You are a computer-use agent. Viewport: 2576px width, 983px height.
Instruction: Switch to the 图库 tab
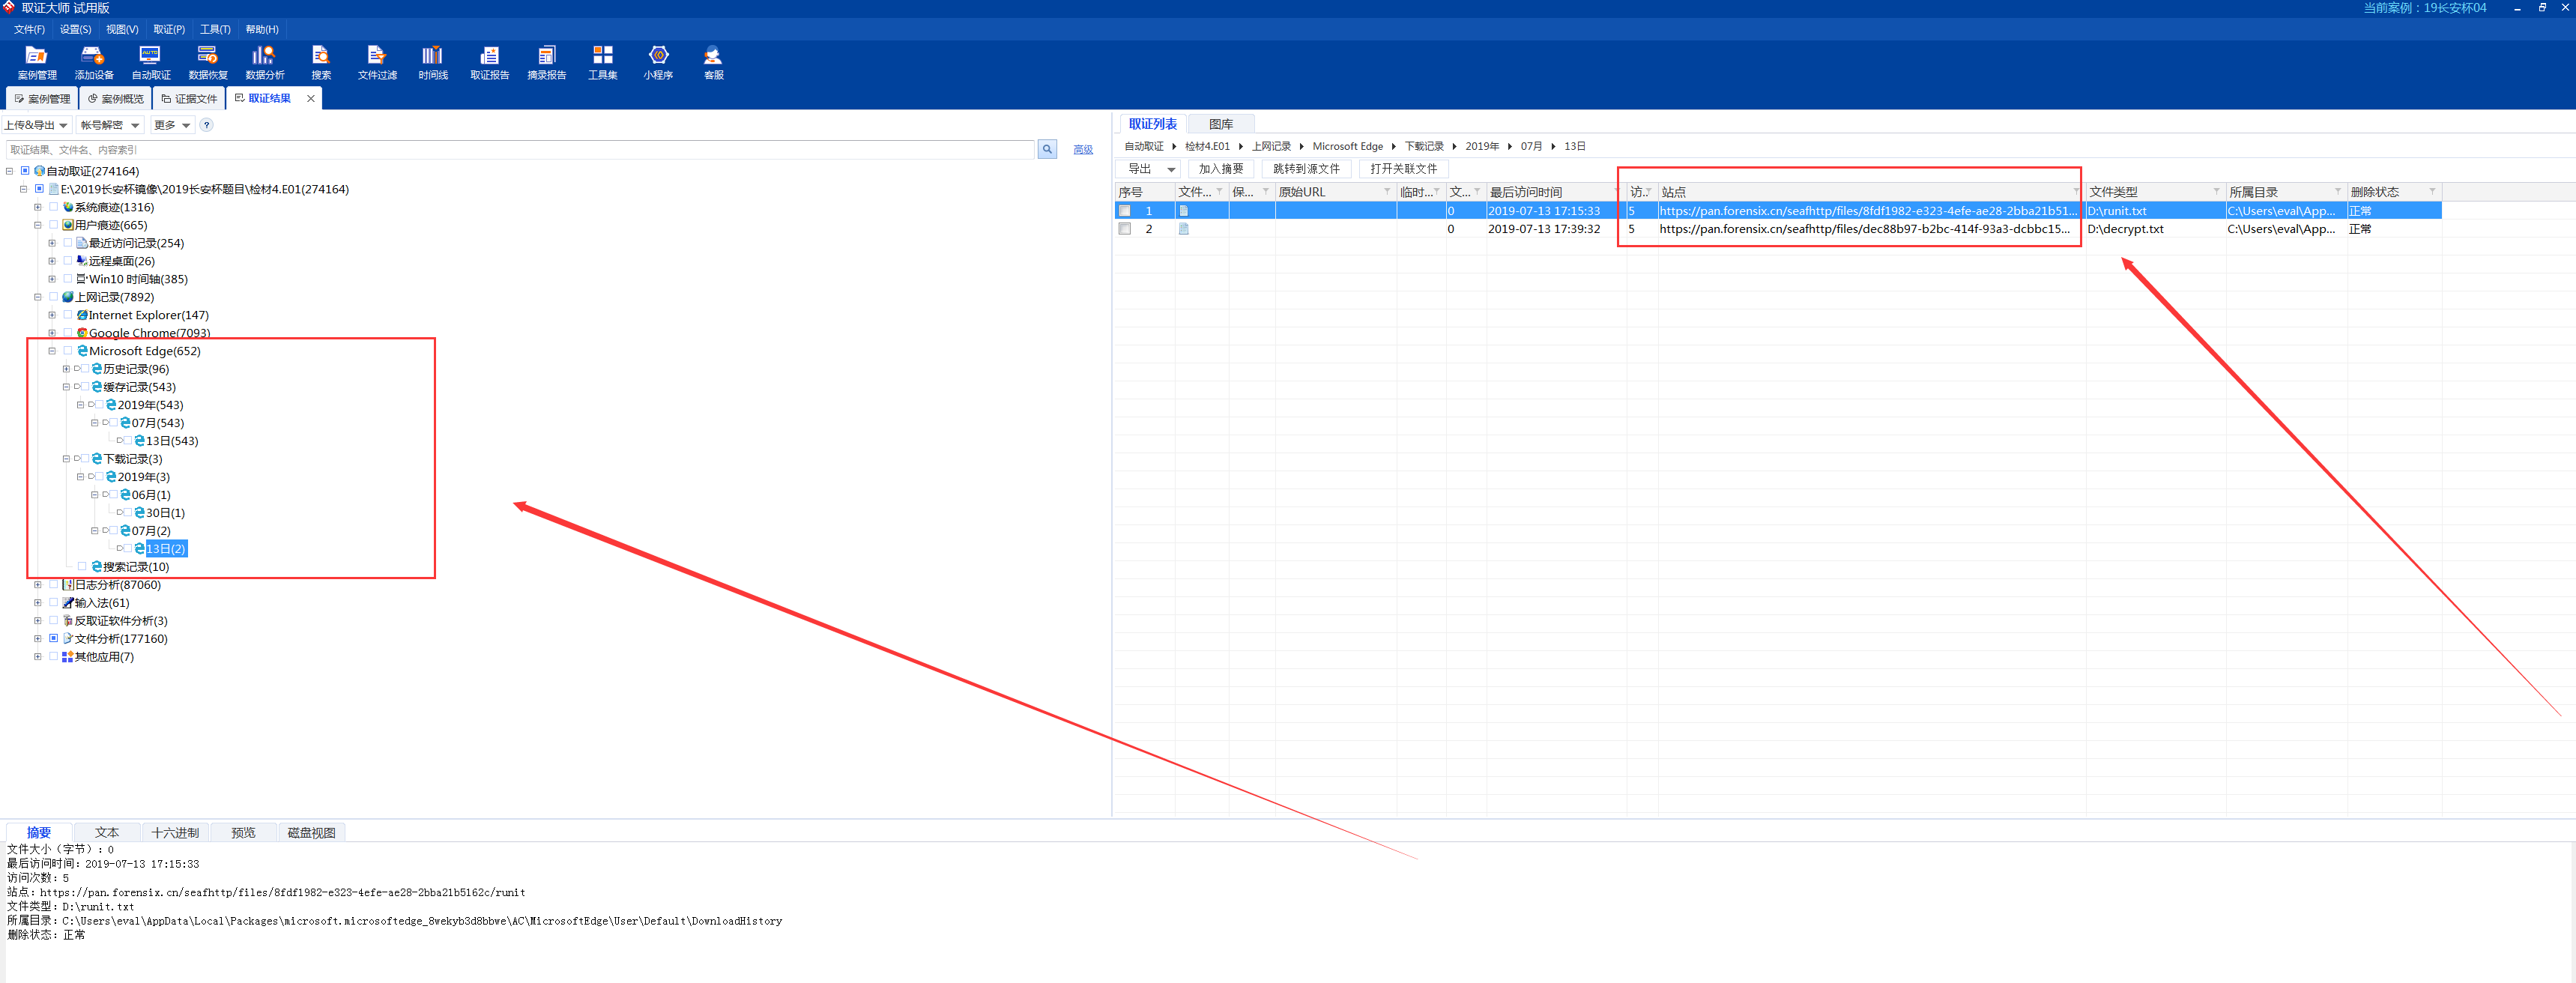tap(1220, 124)
